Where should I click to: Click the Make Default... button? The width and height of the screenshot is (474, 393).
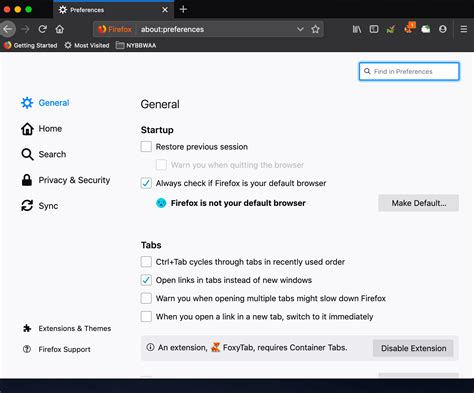(x=419, y=203)
